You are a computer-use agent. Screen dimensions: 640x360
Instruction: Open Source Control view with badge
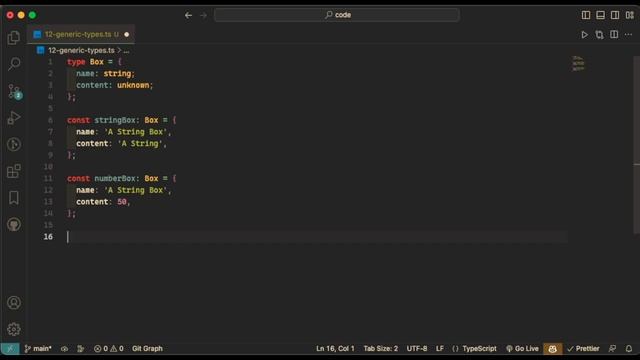tap(14, 91)
